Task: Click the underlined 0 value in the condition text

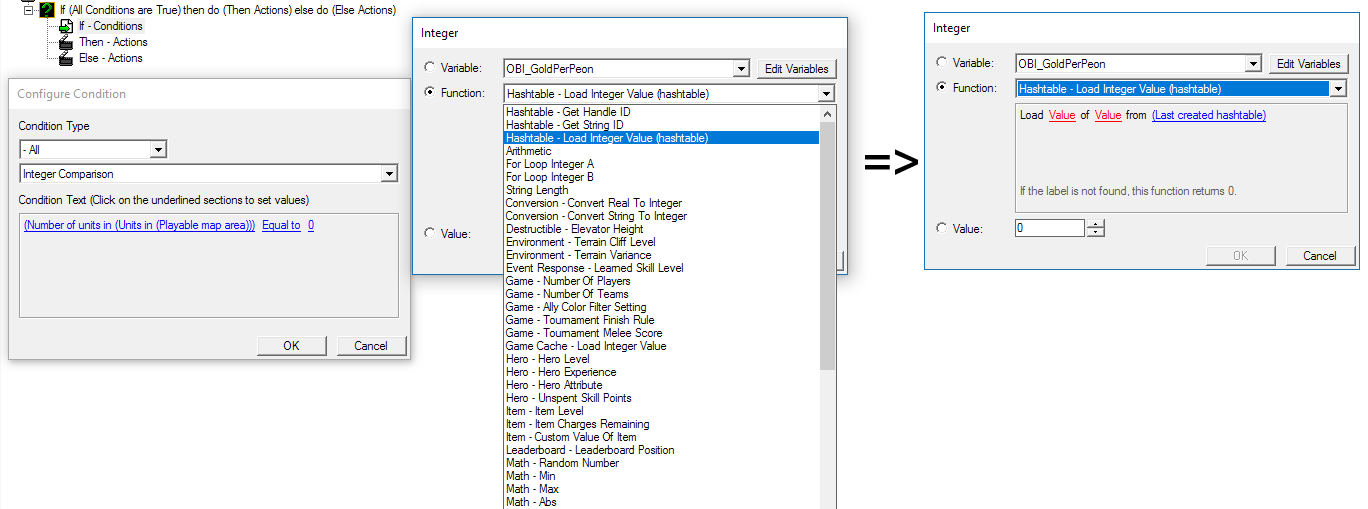Action: point(311,225)
